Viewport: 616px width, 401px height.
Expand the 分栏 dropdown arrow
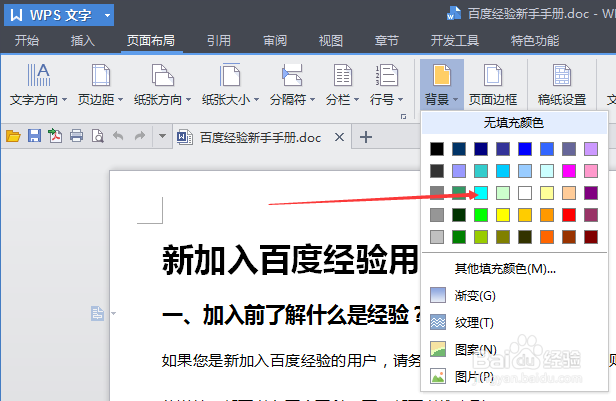tap(356, 100)
